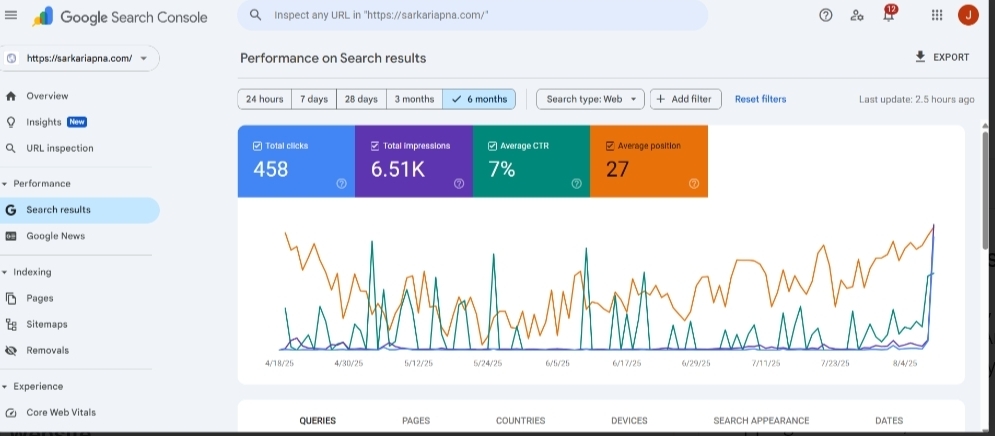Toggle the Total clicks checkbox
The height and width of the screenshot is (436, 995).
tap(257, 146)
